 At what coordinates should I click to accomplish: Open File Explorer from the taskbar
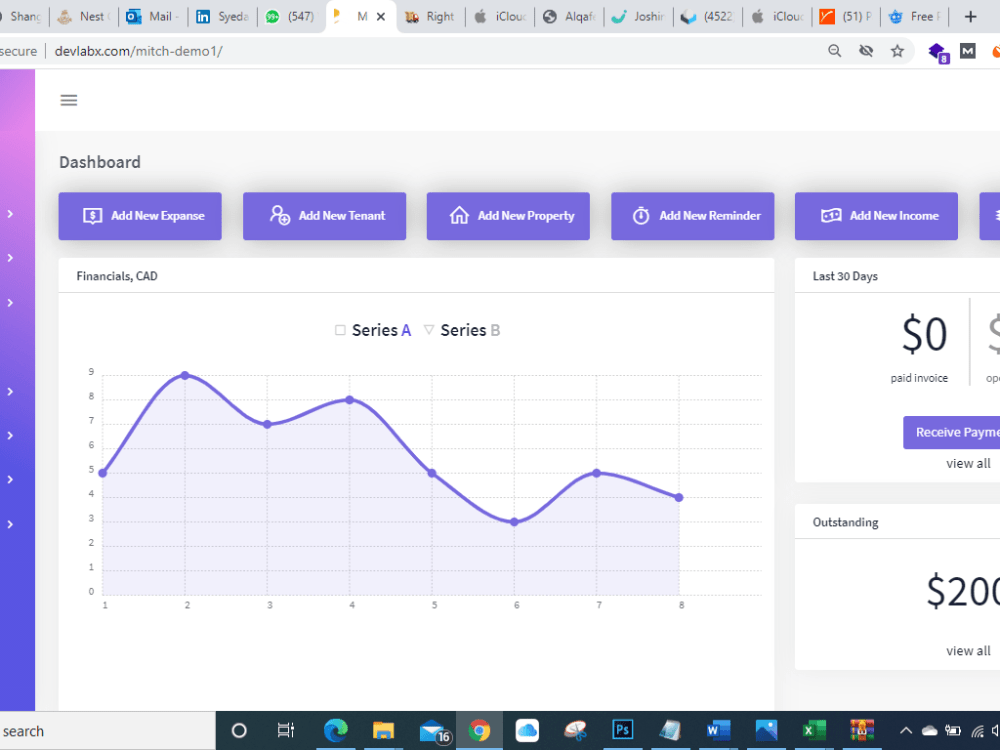pyautogui.click(x=383, y=730)
